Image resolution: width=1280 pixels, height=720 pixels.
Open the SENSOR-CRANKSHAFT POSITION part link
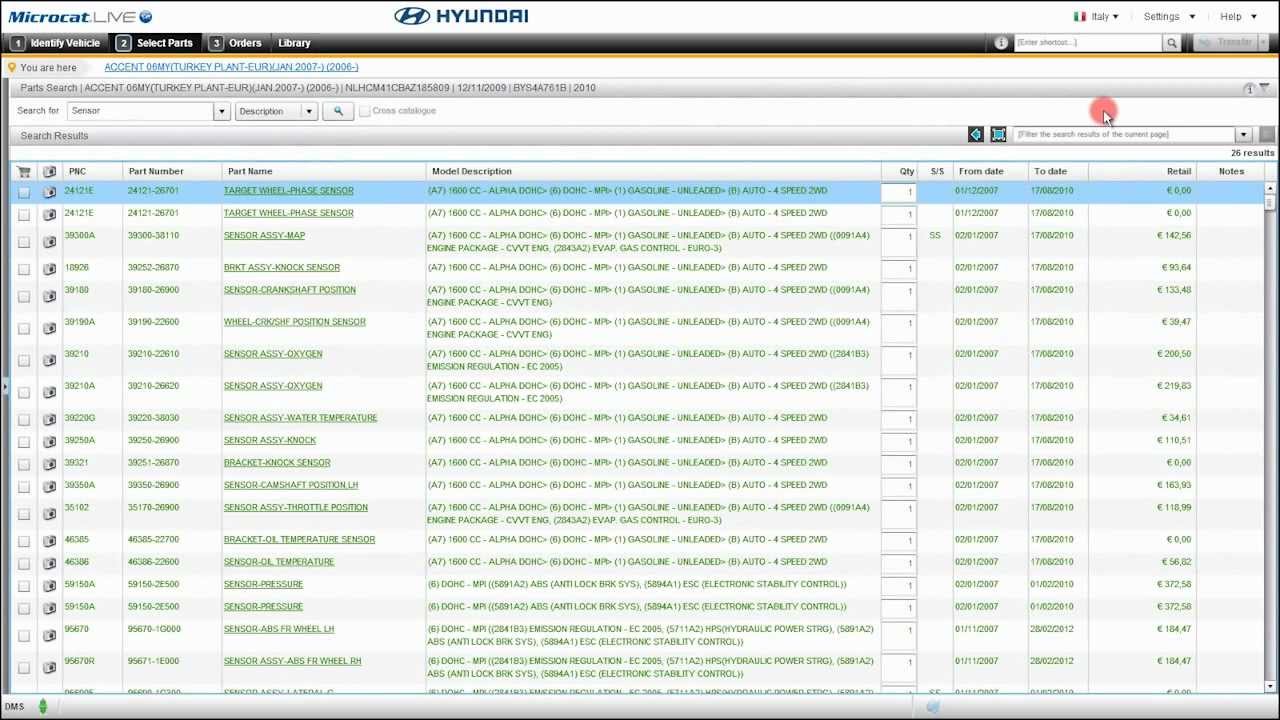(x=289, y=290)
